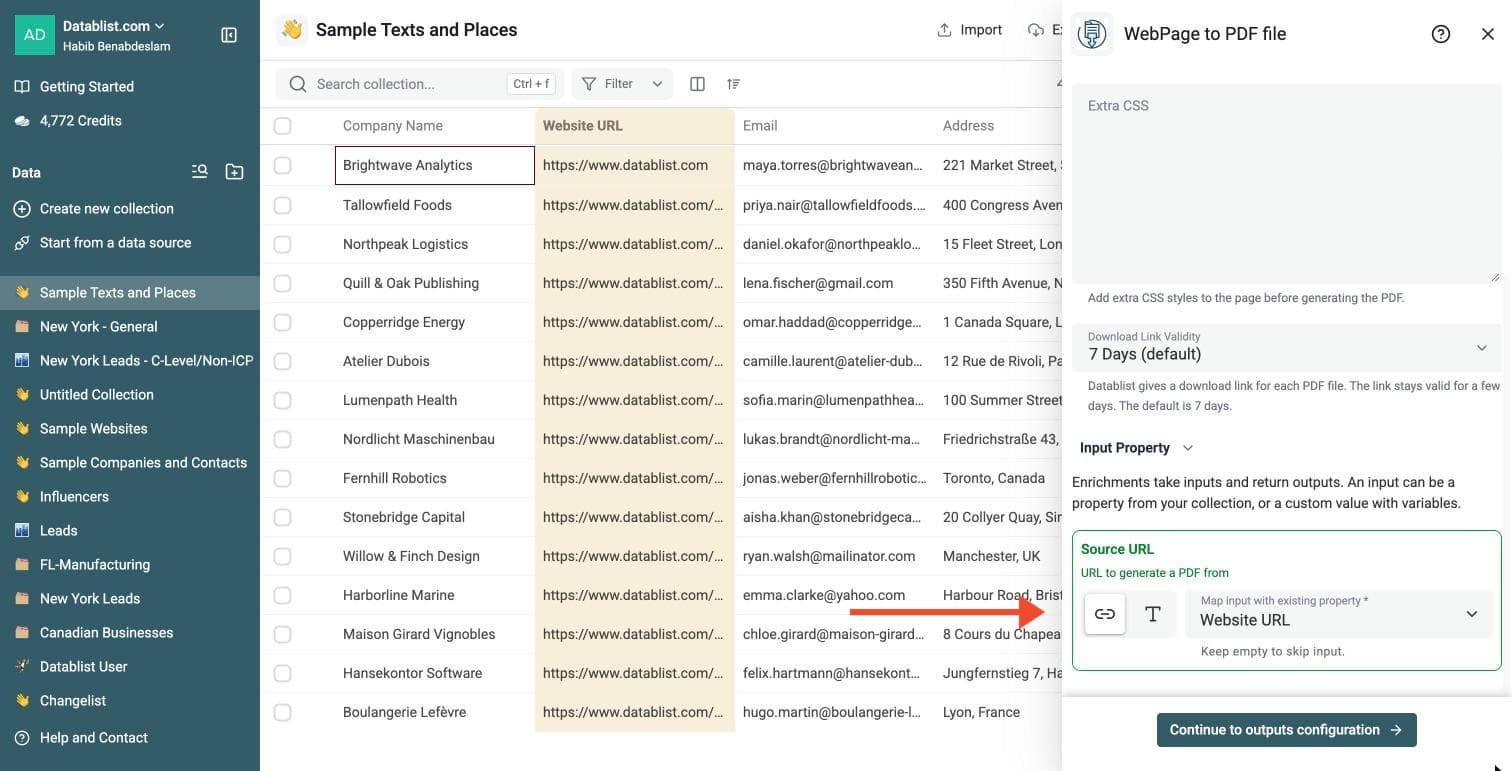This screenshot has height=771, width=1512.
Task: Check the Fernhill Robotics row checkbox
Action: (283, 478)
